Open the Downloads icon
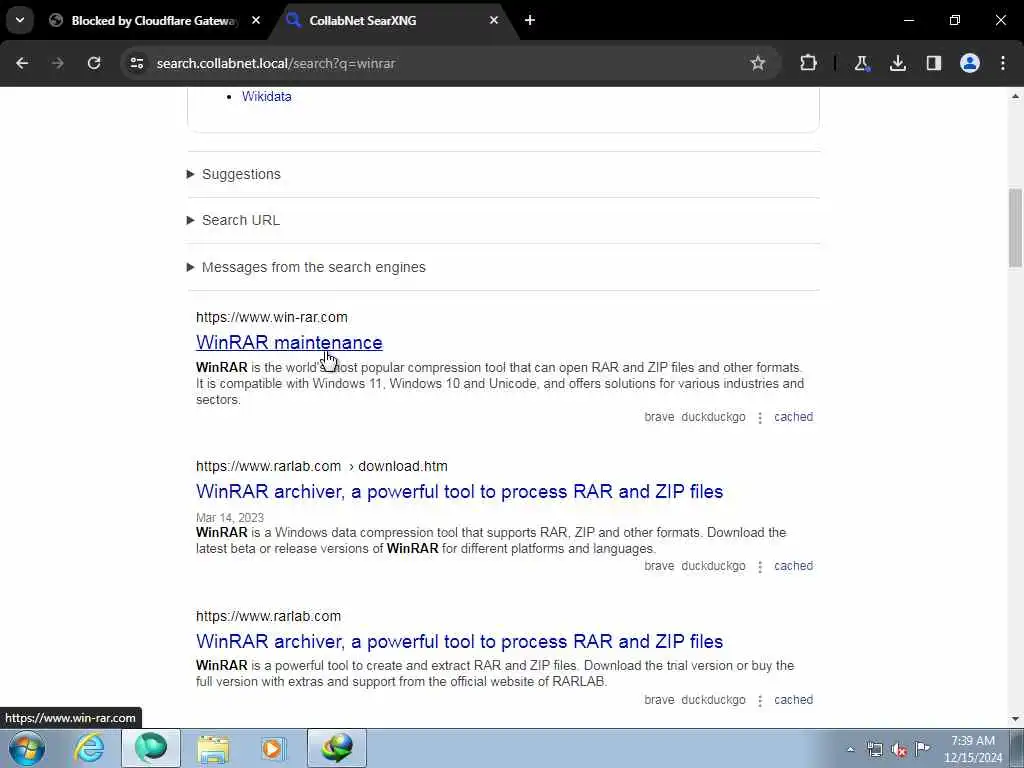The image size is (1024, 768). point(898,63)
